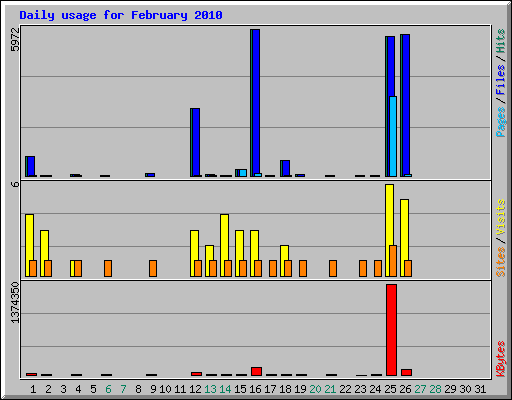Click green day label 7
Screen dimensions: 512x400
point(123,389)
